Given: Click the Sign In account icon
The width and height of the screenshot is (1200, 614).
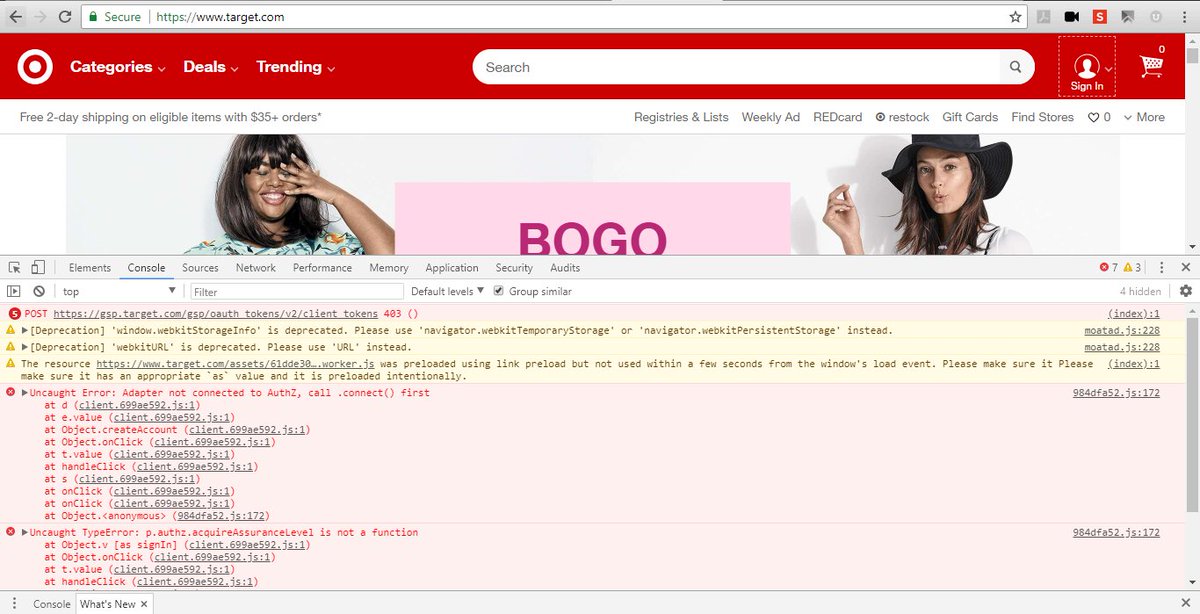Looking at the screenshot, I should click(x=1086, y=65).
